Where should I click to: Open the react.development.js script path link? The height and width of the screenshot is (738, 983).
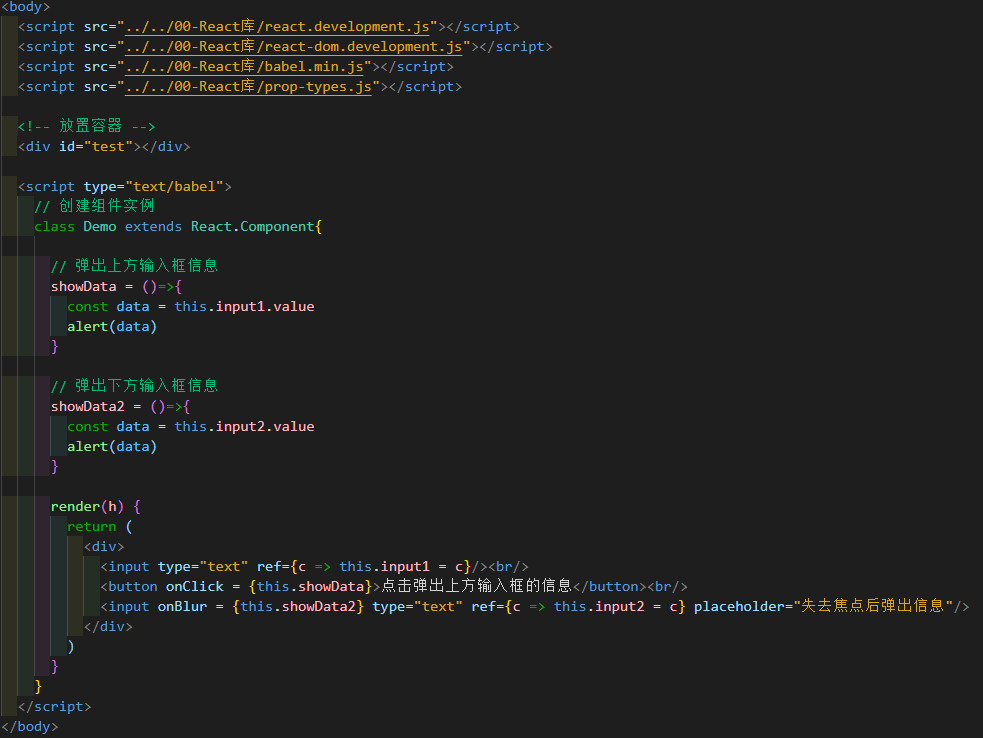pyautogui.click(x=277, y=26)
